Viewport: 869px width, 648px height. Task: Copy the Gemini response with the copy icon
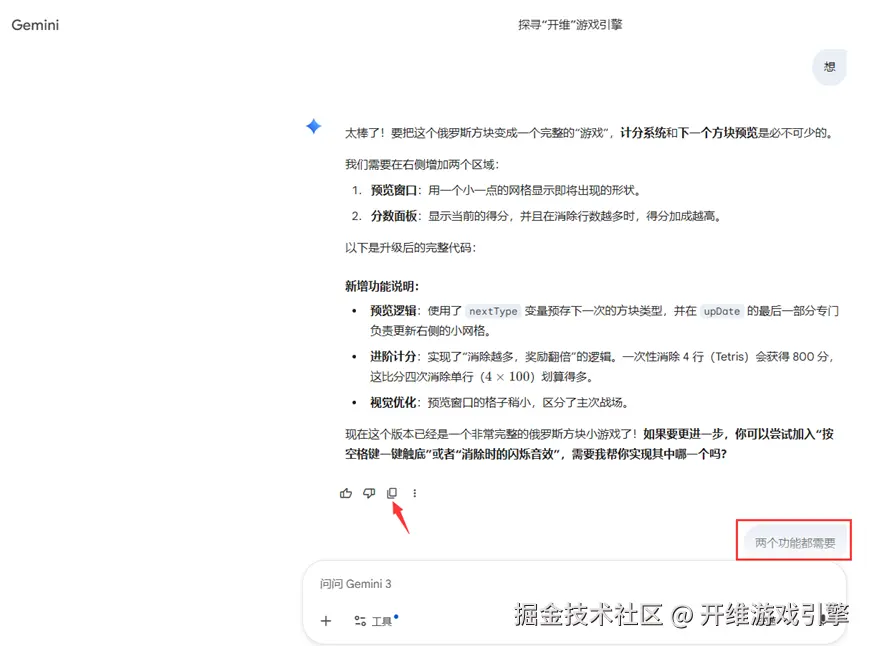pyautogui.click(x=392, y=493)
